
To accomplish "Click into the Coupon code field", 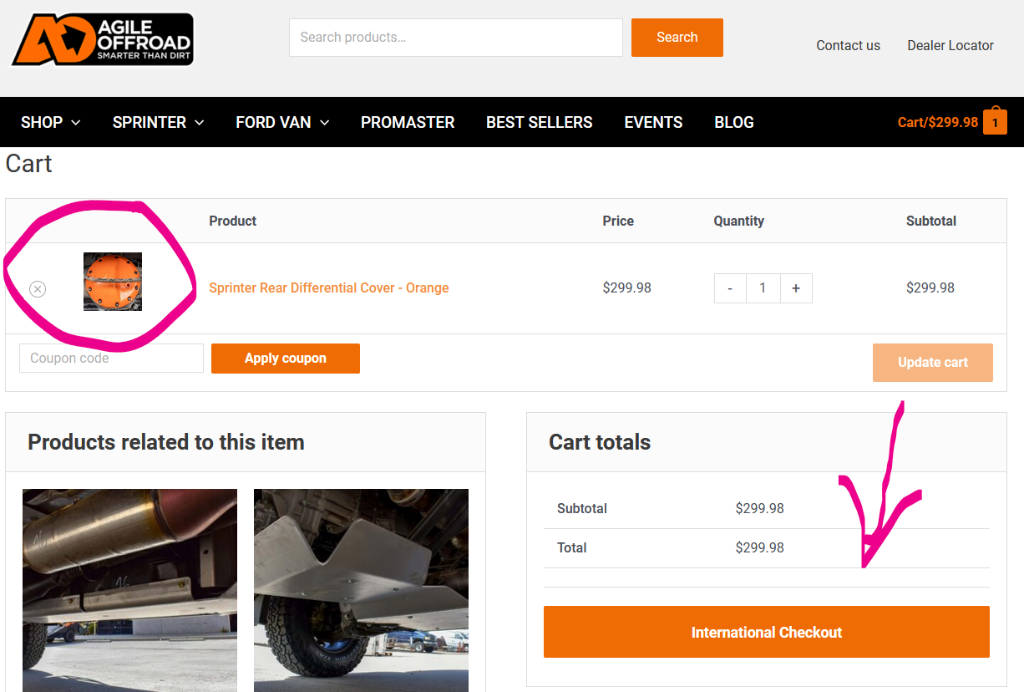I will (x=111, y=358).
